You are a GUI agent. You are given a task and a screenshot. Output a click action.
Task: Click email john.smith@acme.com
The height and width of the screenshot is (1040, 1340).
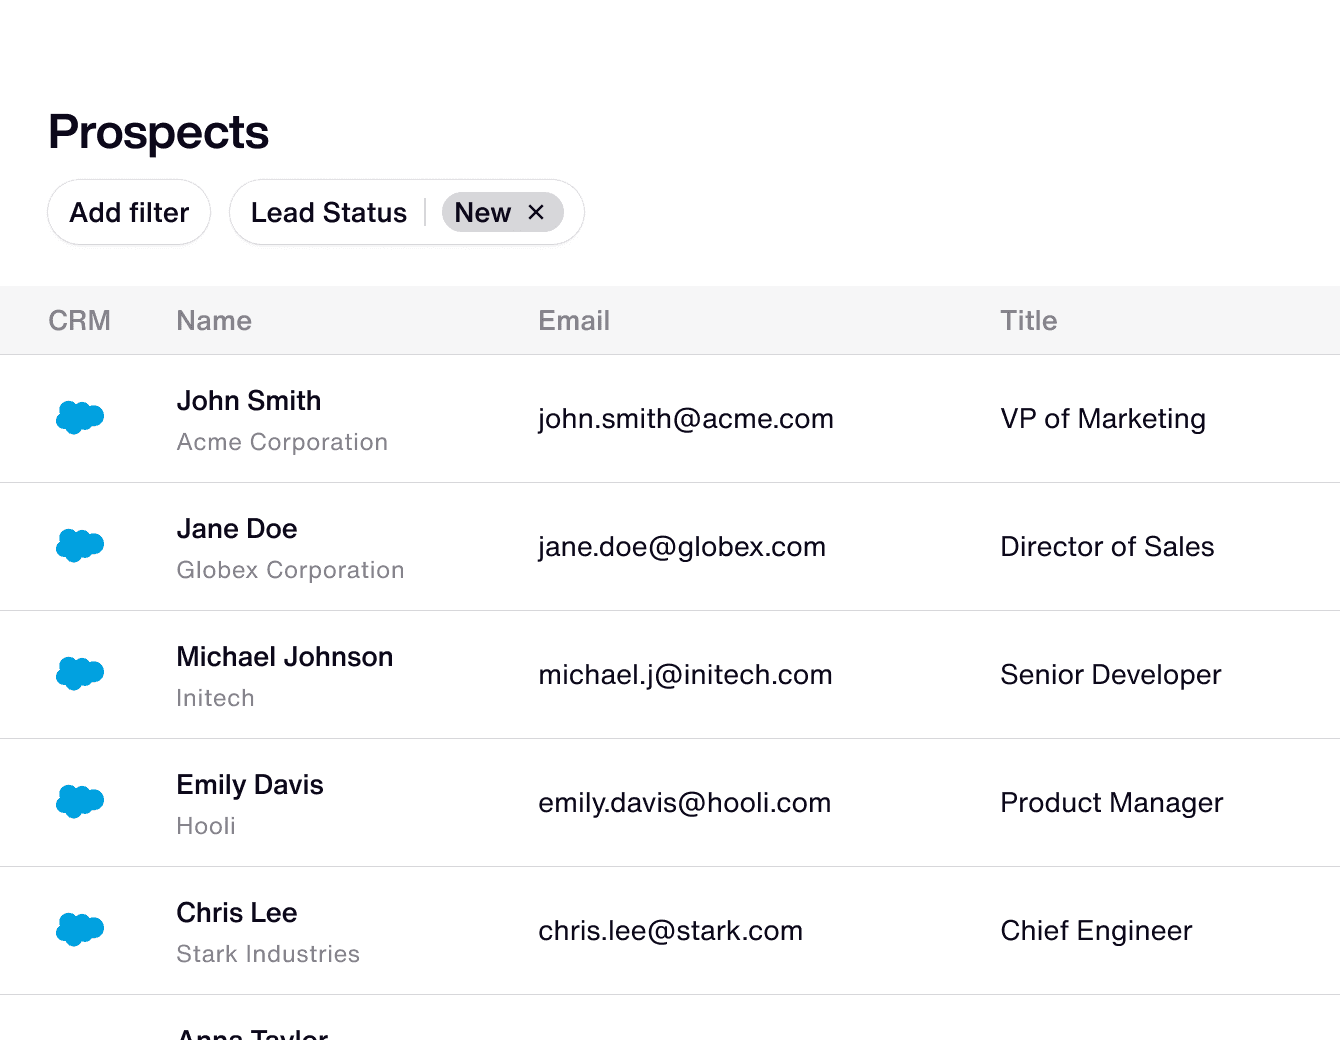pos(685,419)
